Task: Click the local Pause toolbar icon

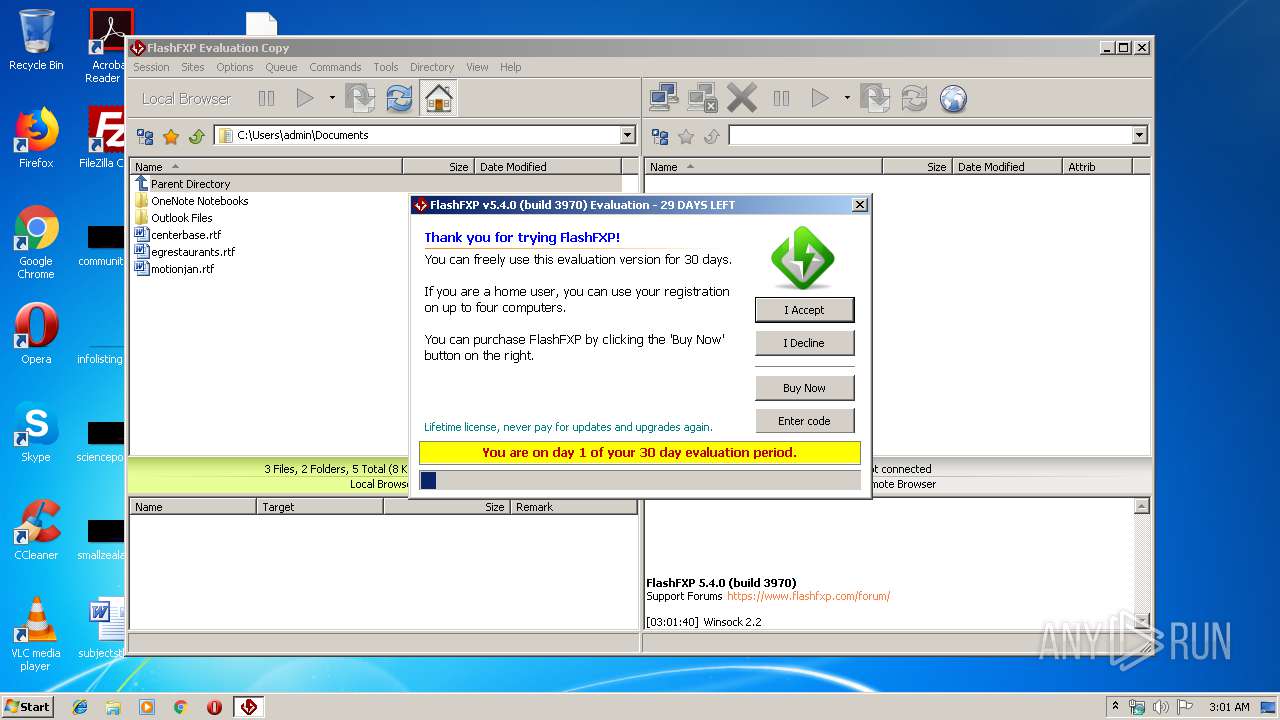Action: click(x=266, y=98)
